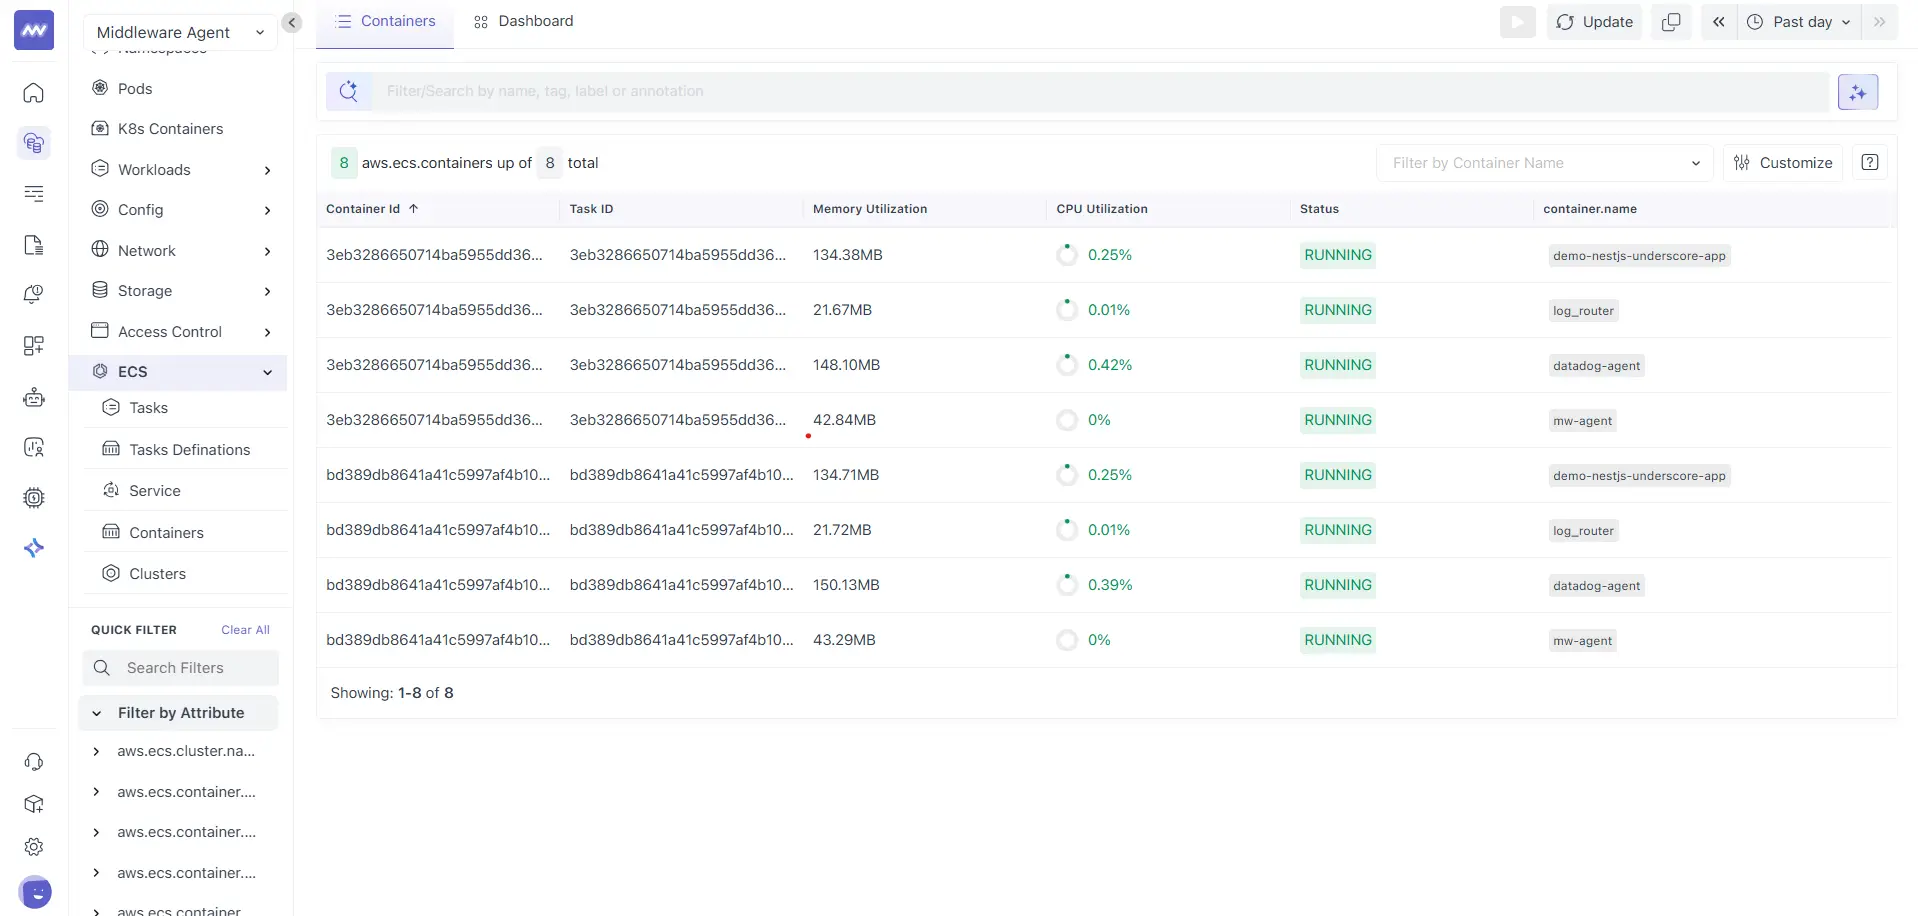Open the settings gear in sidebar

(x=34, y=847)
